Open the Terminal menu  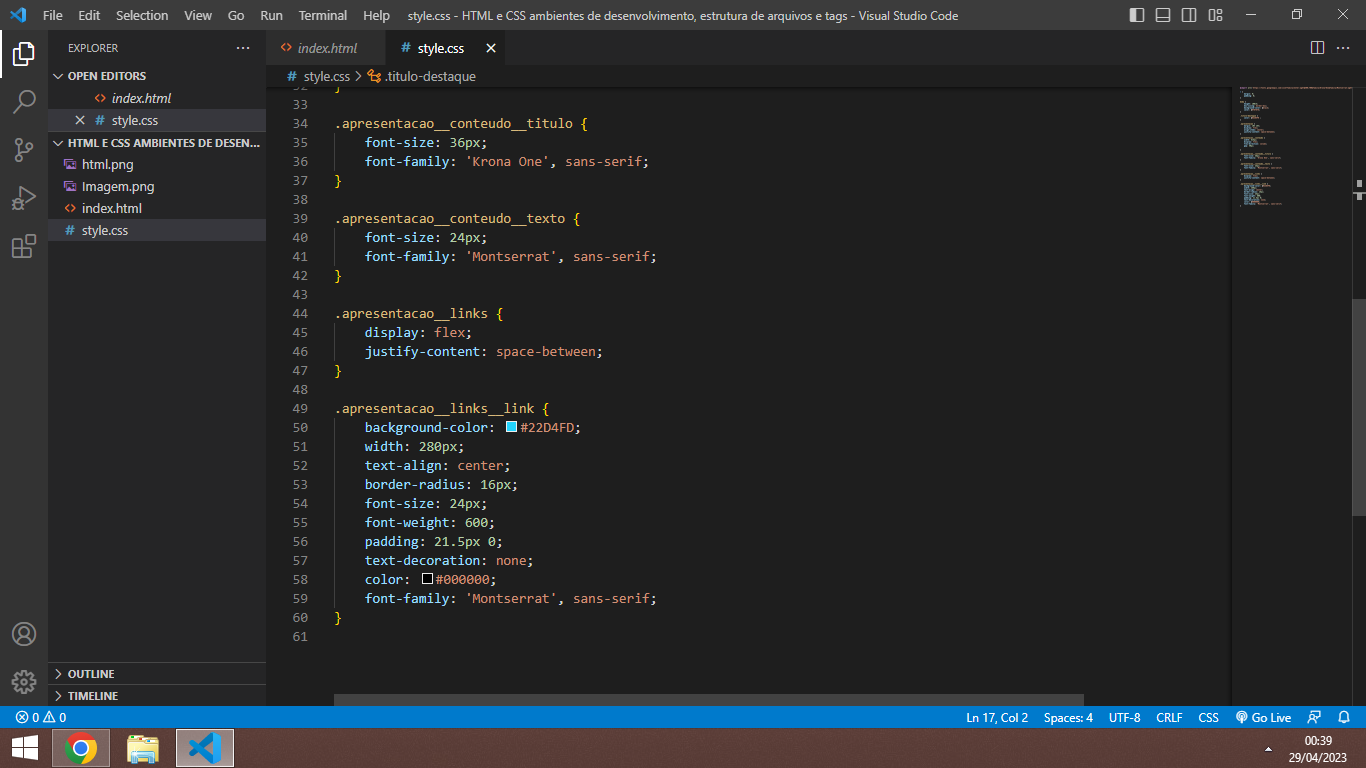(323, 15)
